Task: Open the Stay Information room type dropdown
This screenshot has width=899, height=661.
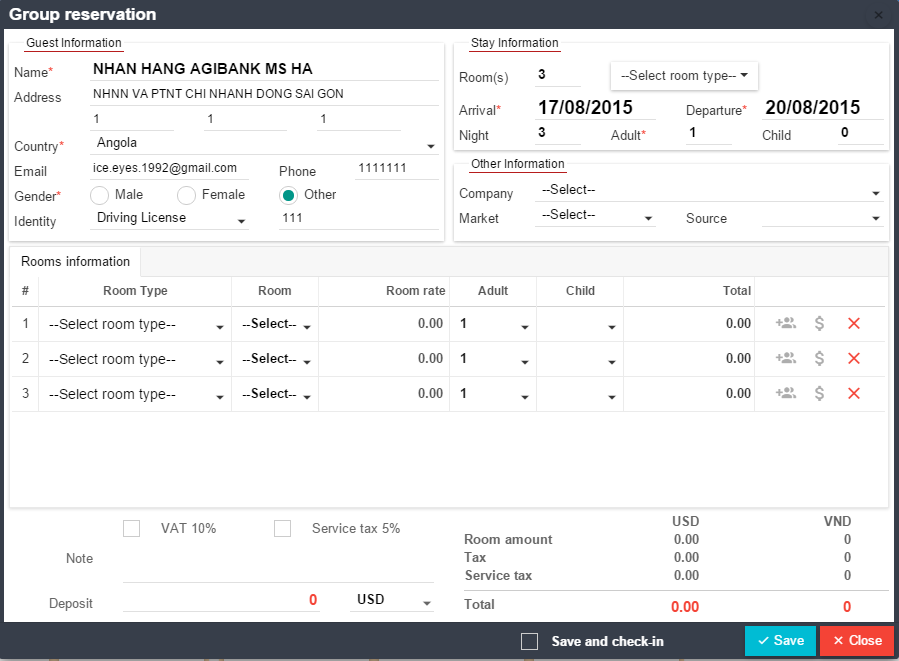Action: tap(684, 76)
